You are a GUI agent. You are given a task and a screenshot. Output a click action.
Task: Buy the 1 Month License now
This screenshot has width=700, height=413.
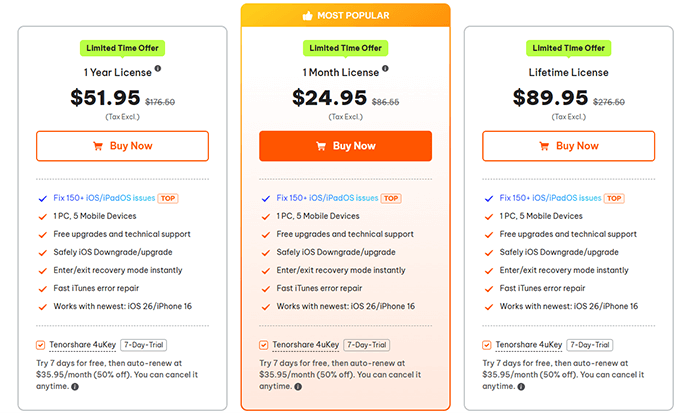345,146
